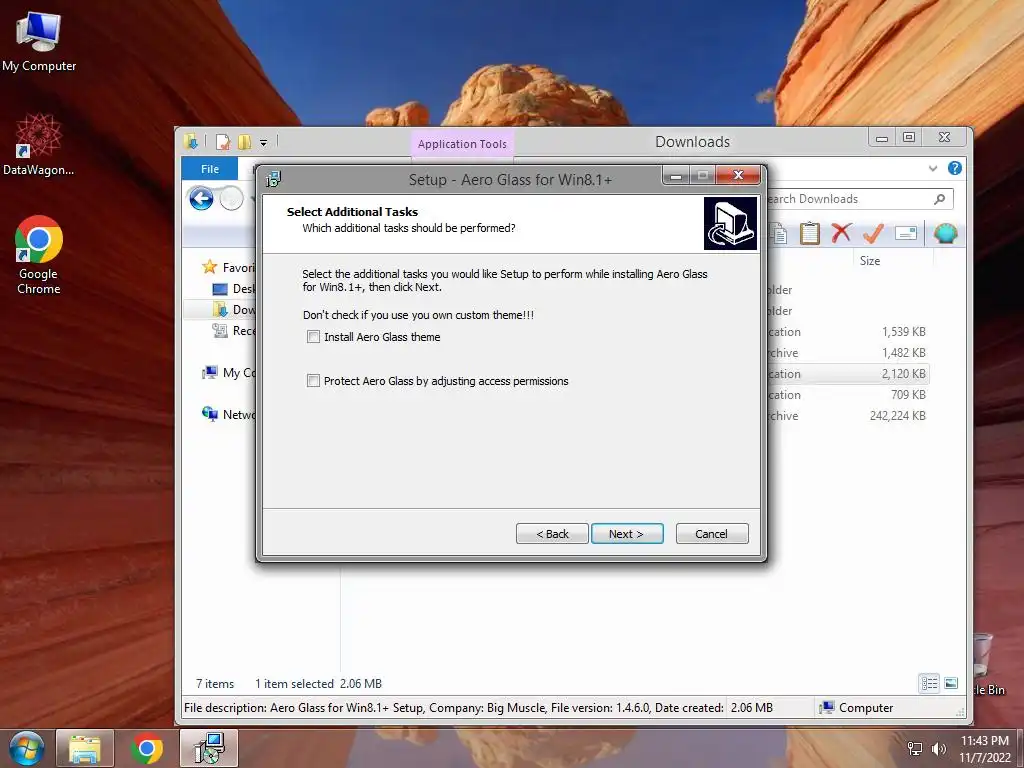The width and height of the screenshot is (1024, 768).
Task: Click the Paste clipboard toolbar icon
Action: [810, 233]
